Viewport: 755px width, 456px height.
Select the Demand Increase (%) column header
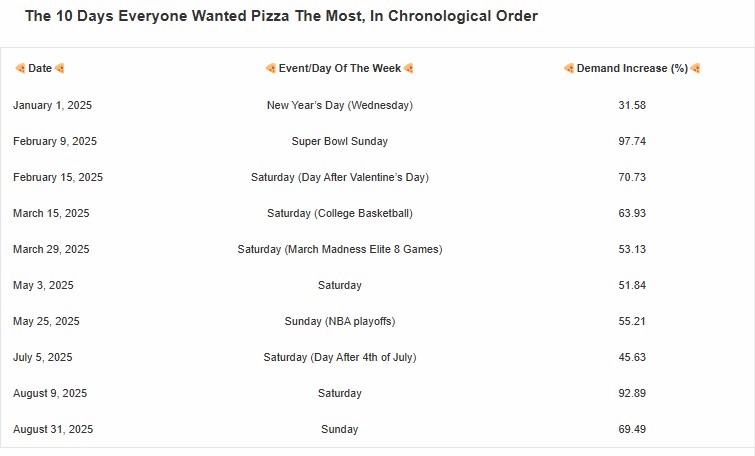click(x=632, y=68)
